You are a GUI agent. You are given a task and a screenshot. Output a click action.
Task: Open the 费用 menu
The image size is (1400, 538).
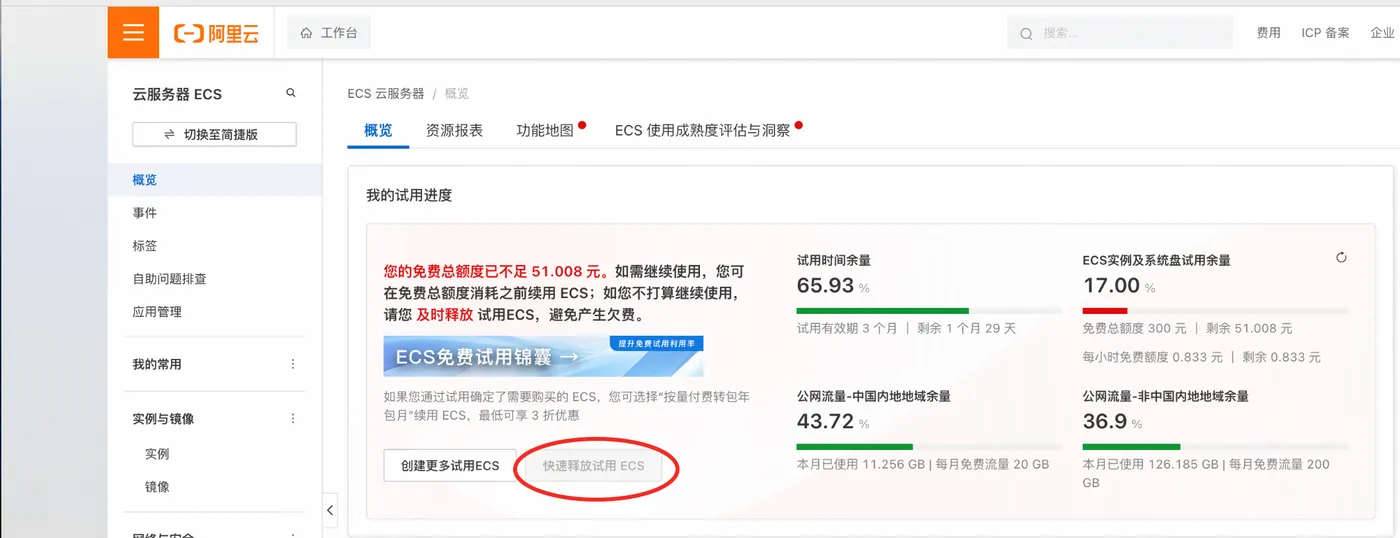1269,33
